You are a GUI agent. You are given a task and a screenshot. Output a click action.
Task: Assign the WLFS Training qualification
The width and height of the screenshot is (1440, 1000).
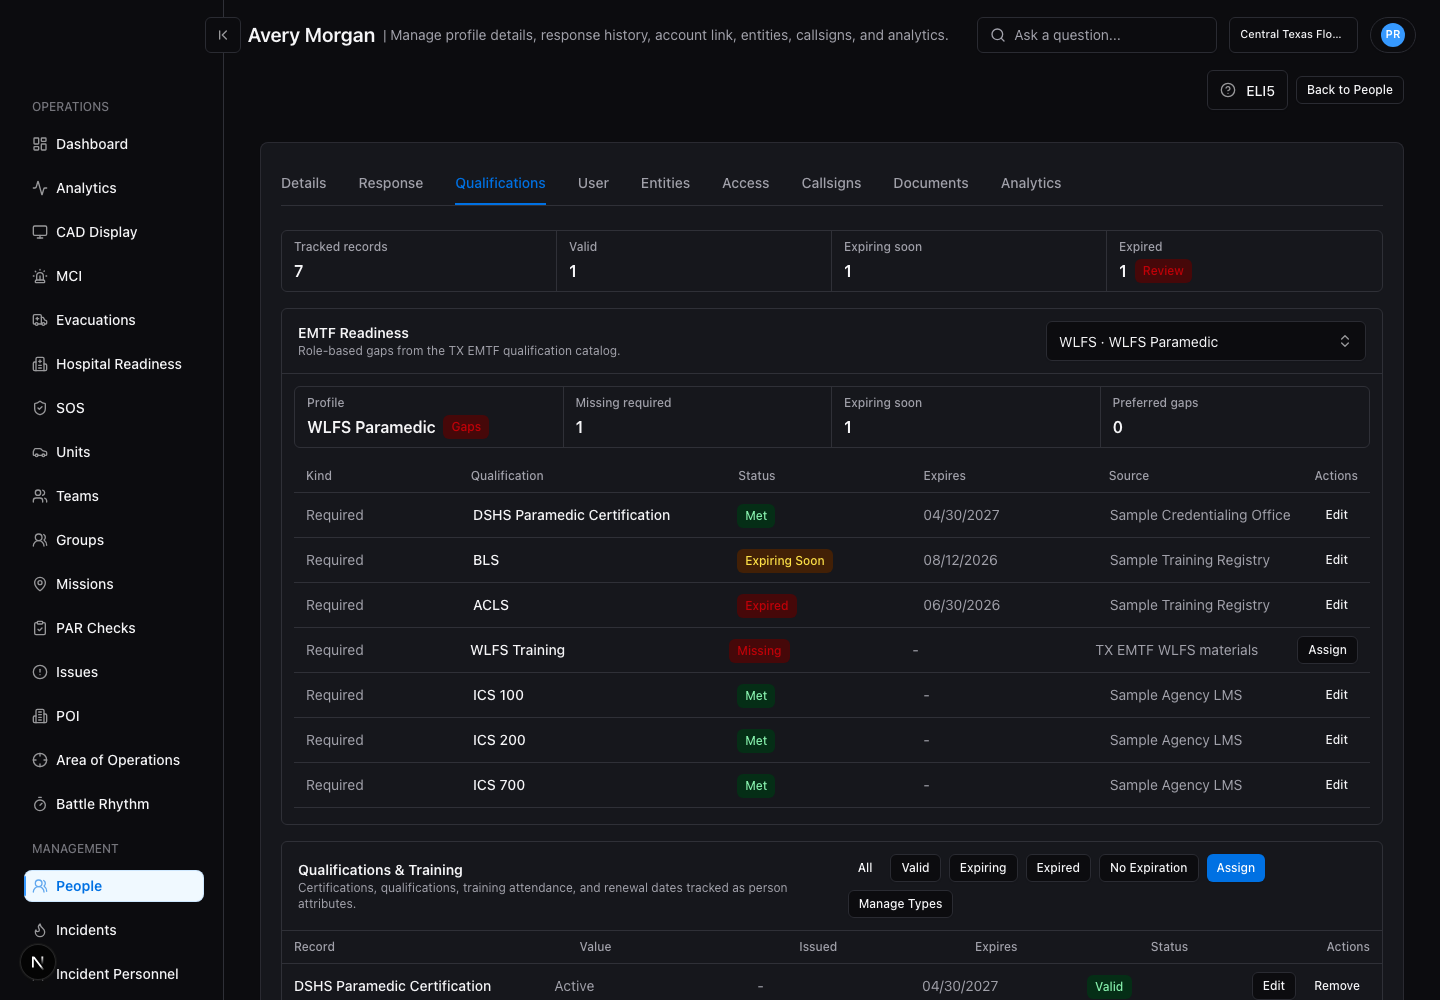click(1327, 650)
